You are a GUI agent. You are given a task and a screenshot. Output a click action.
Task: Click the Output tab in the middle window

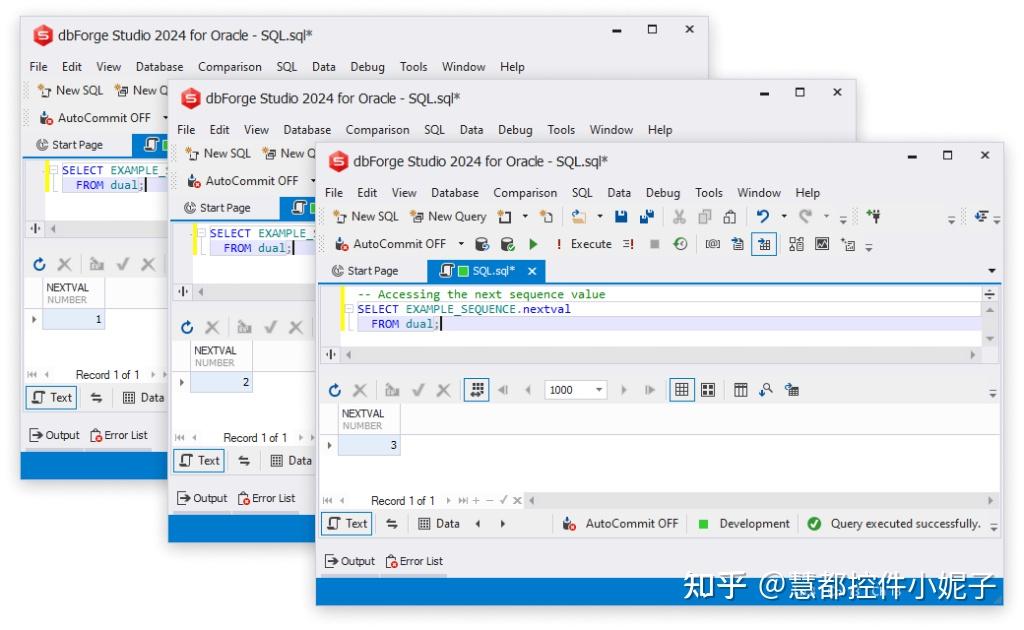(202, 498)
